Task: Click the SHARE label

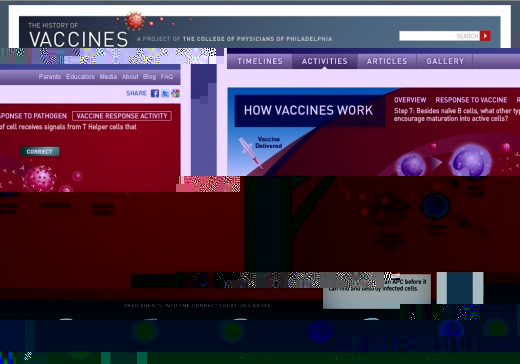Action: click(x=136, y=93)
